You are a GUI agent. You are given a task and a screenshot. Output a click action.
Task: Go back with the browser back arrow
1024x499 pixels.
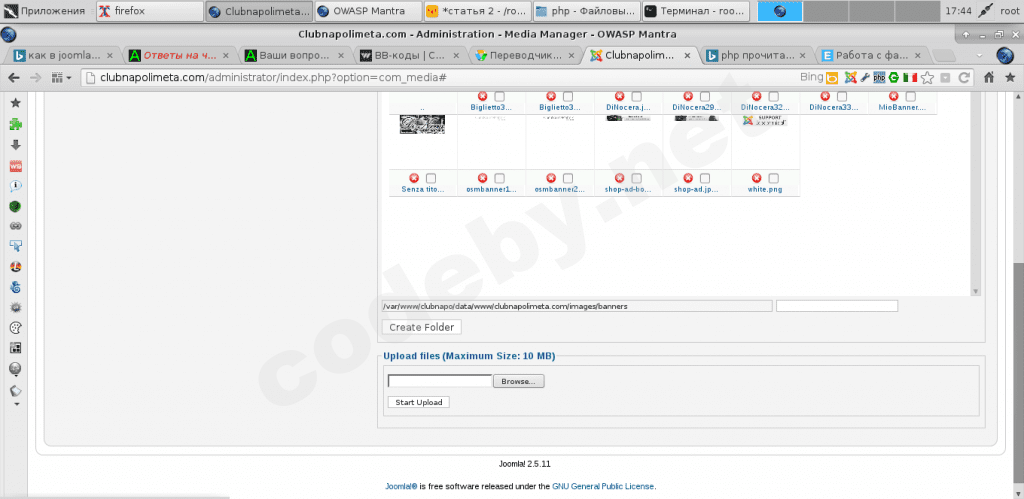[x=14, y=78]
